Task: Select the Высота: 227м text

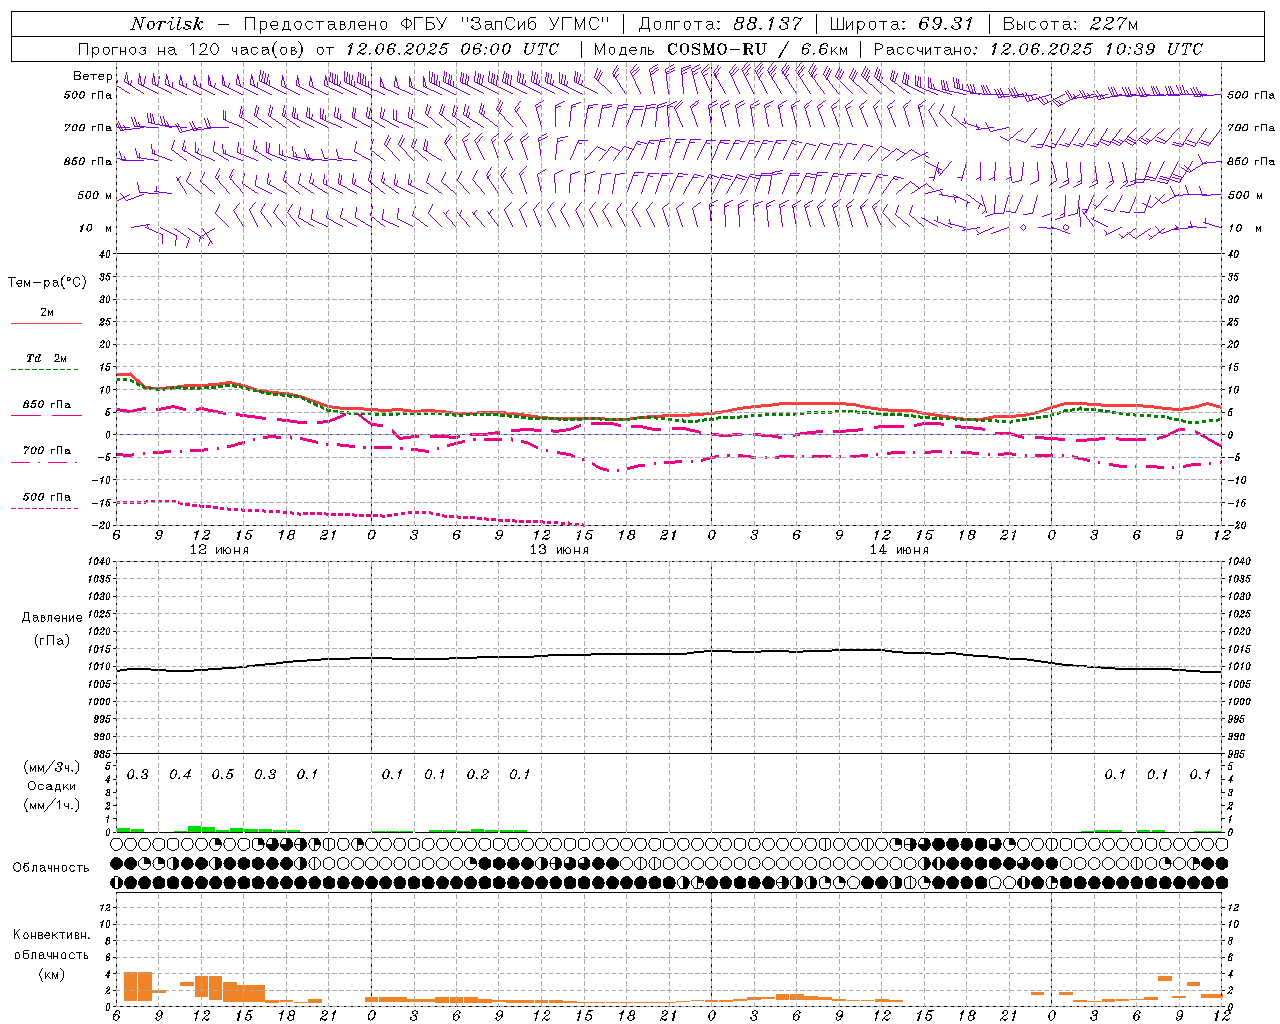Action: click(x=1070, y=24)
